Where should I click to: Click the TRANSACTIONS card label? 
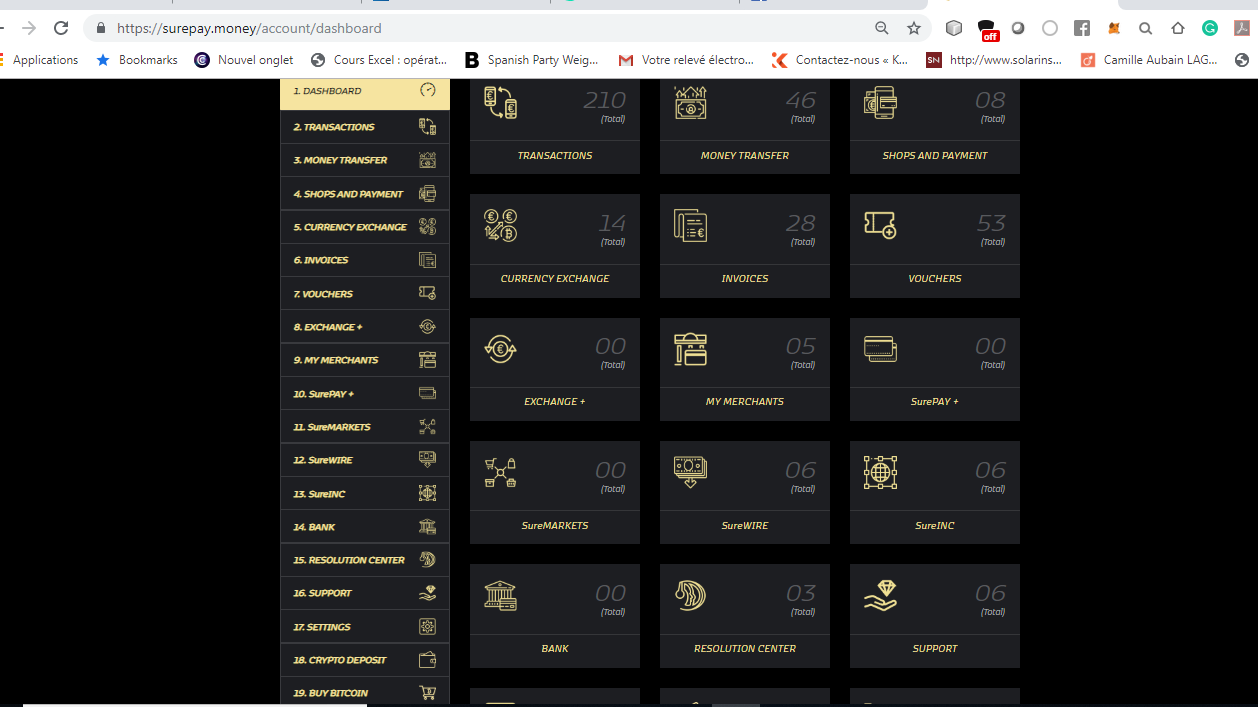point(555,156)
